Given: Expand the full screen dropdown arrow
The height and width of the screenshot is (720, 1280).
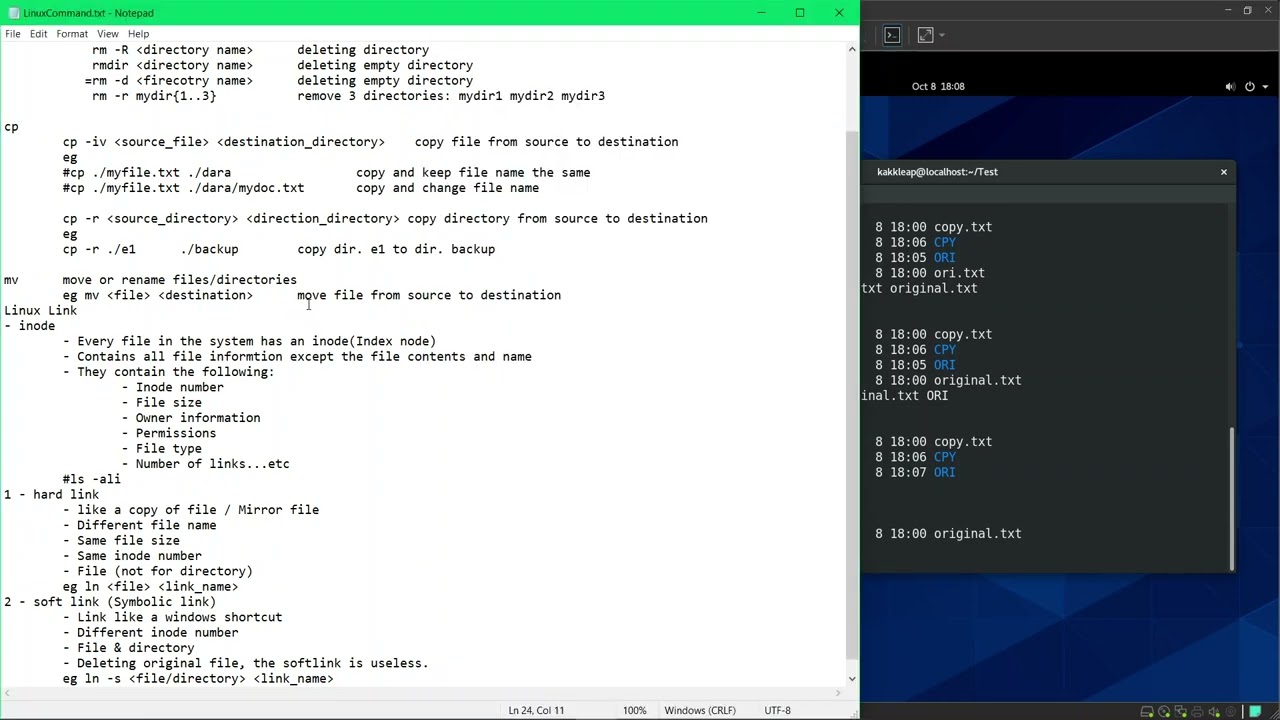Looking at the screenshot, I should pos(942,35).
